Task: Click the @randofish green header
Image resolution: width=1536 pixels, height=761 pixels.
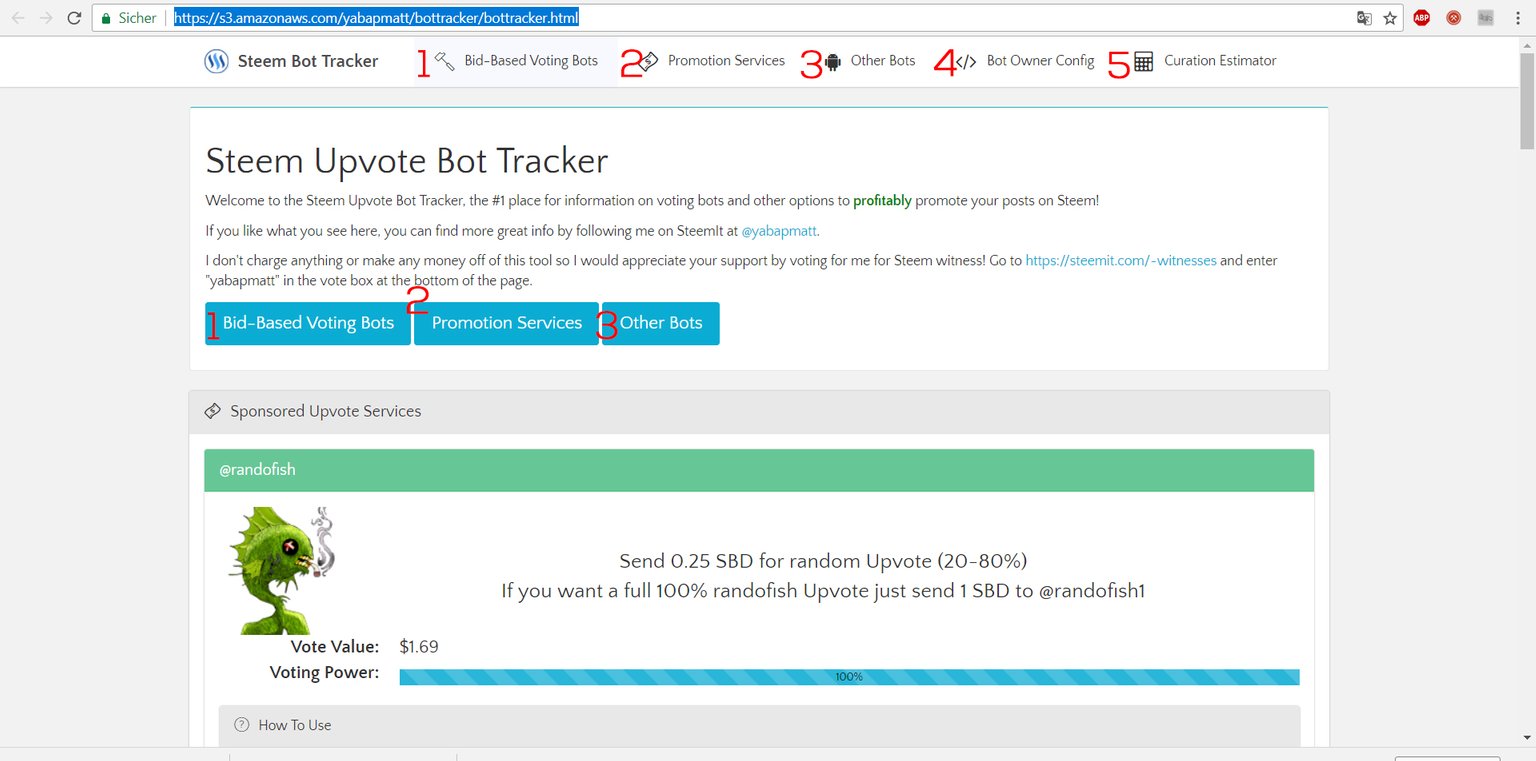Action: (x=759, y=470)
